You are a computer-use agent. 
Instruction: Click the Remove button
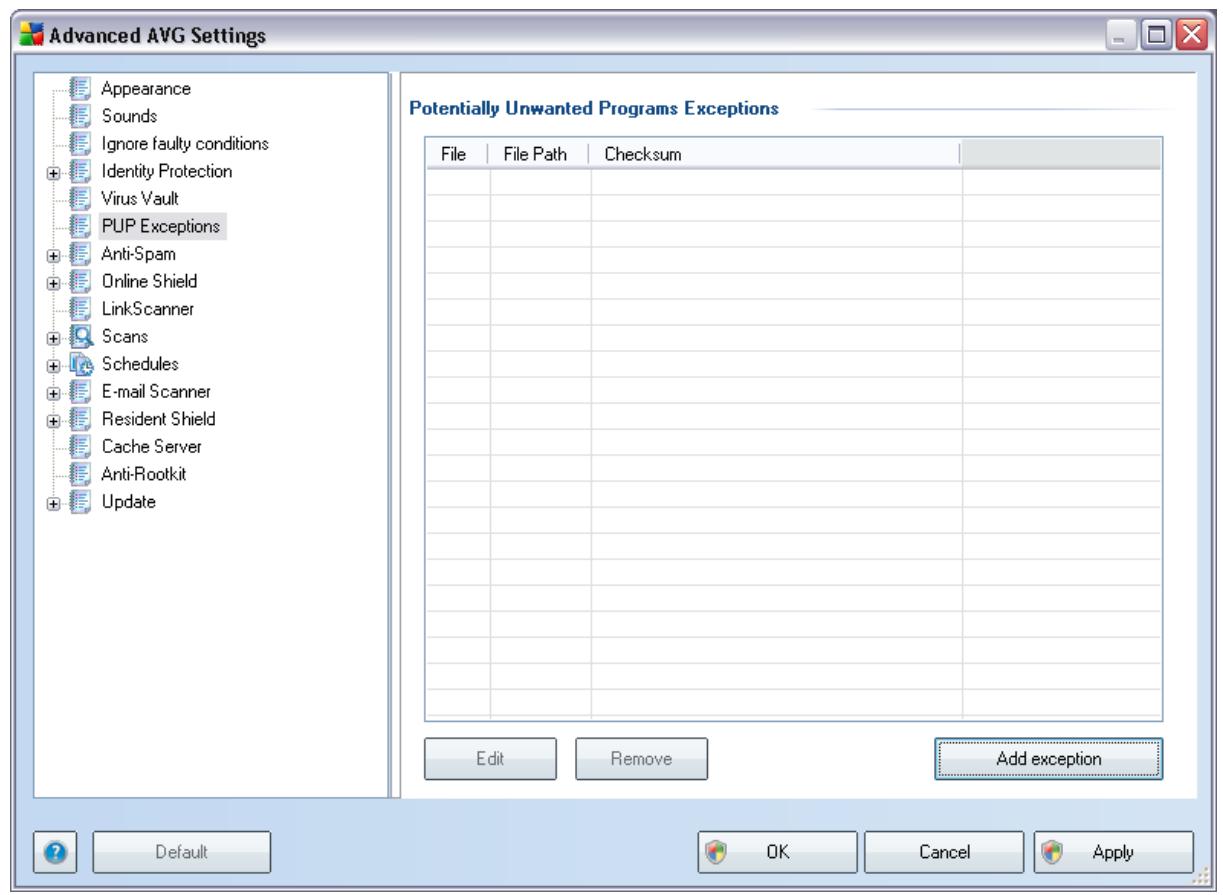point(641,759)
